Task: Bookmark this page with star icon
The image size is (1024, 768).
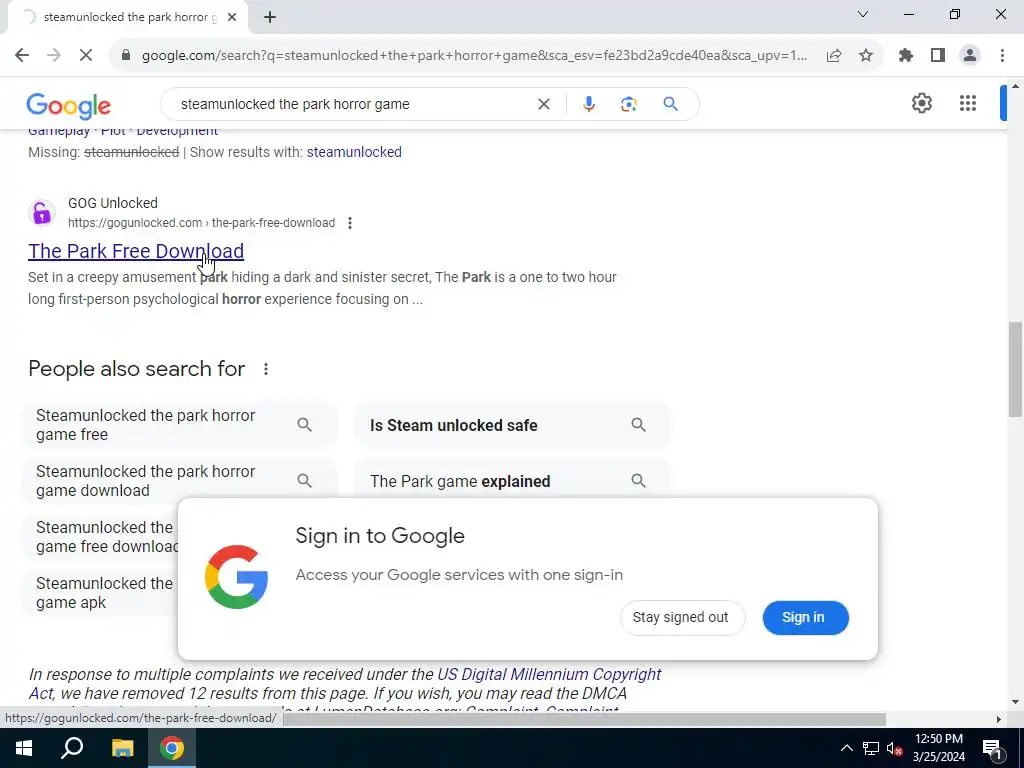Action: (x=866, y=56)
